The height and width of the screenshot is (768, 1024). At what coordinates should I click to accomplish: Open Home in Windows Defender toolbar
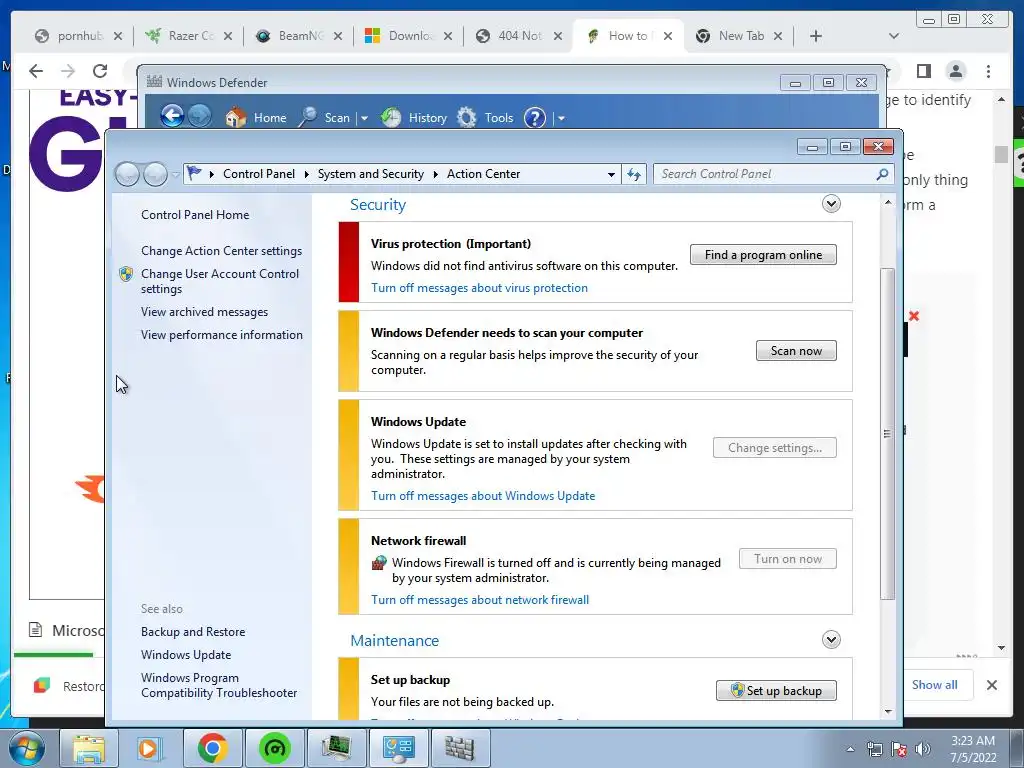[256, 118]
